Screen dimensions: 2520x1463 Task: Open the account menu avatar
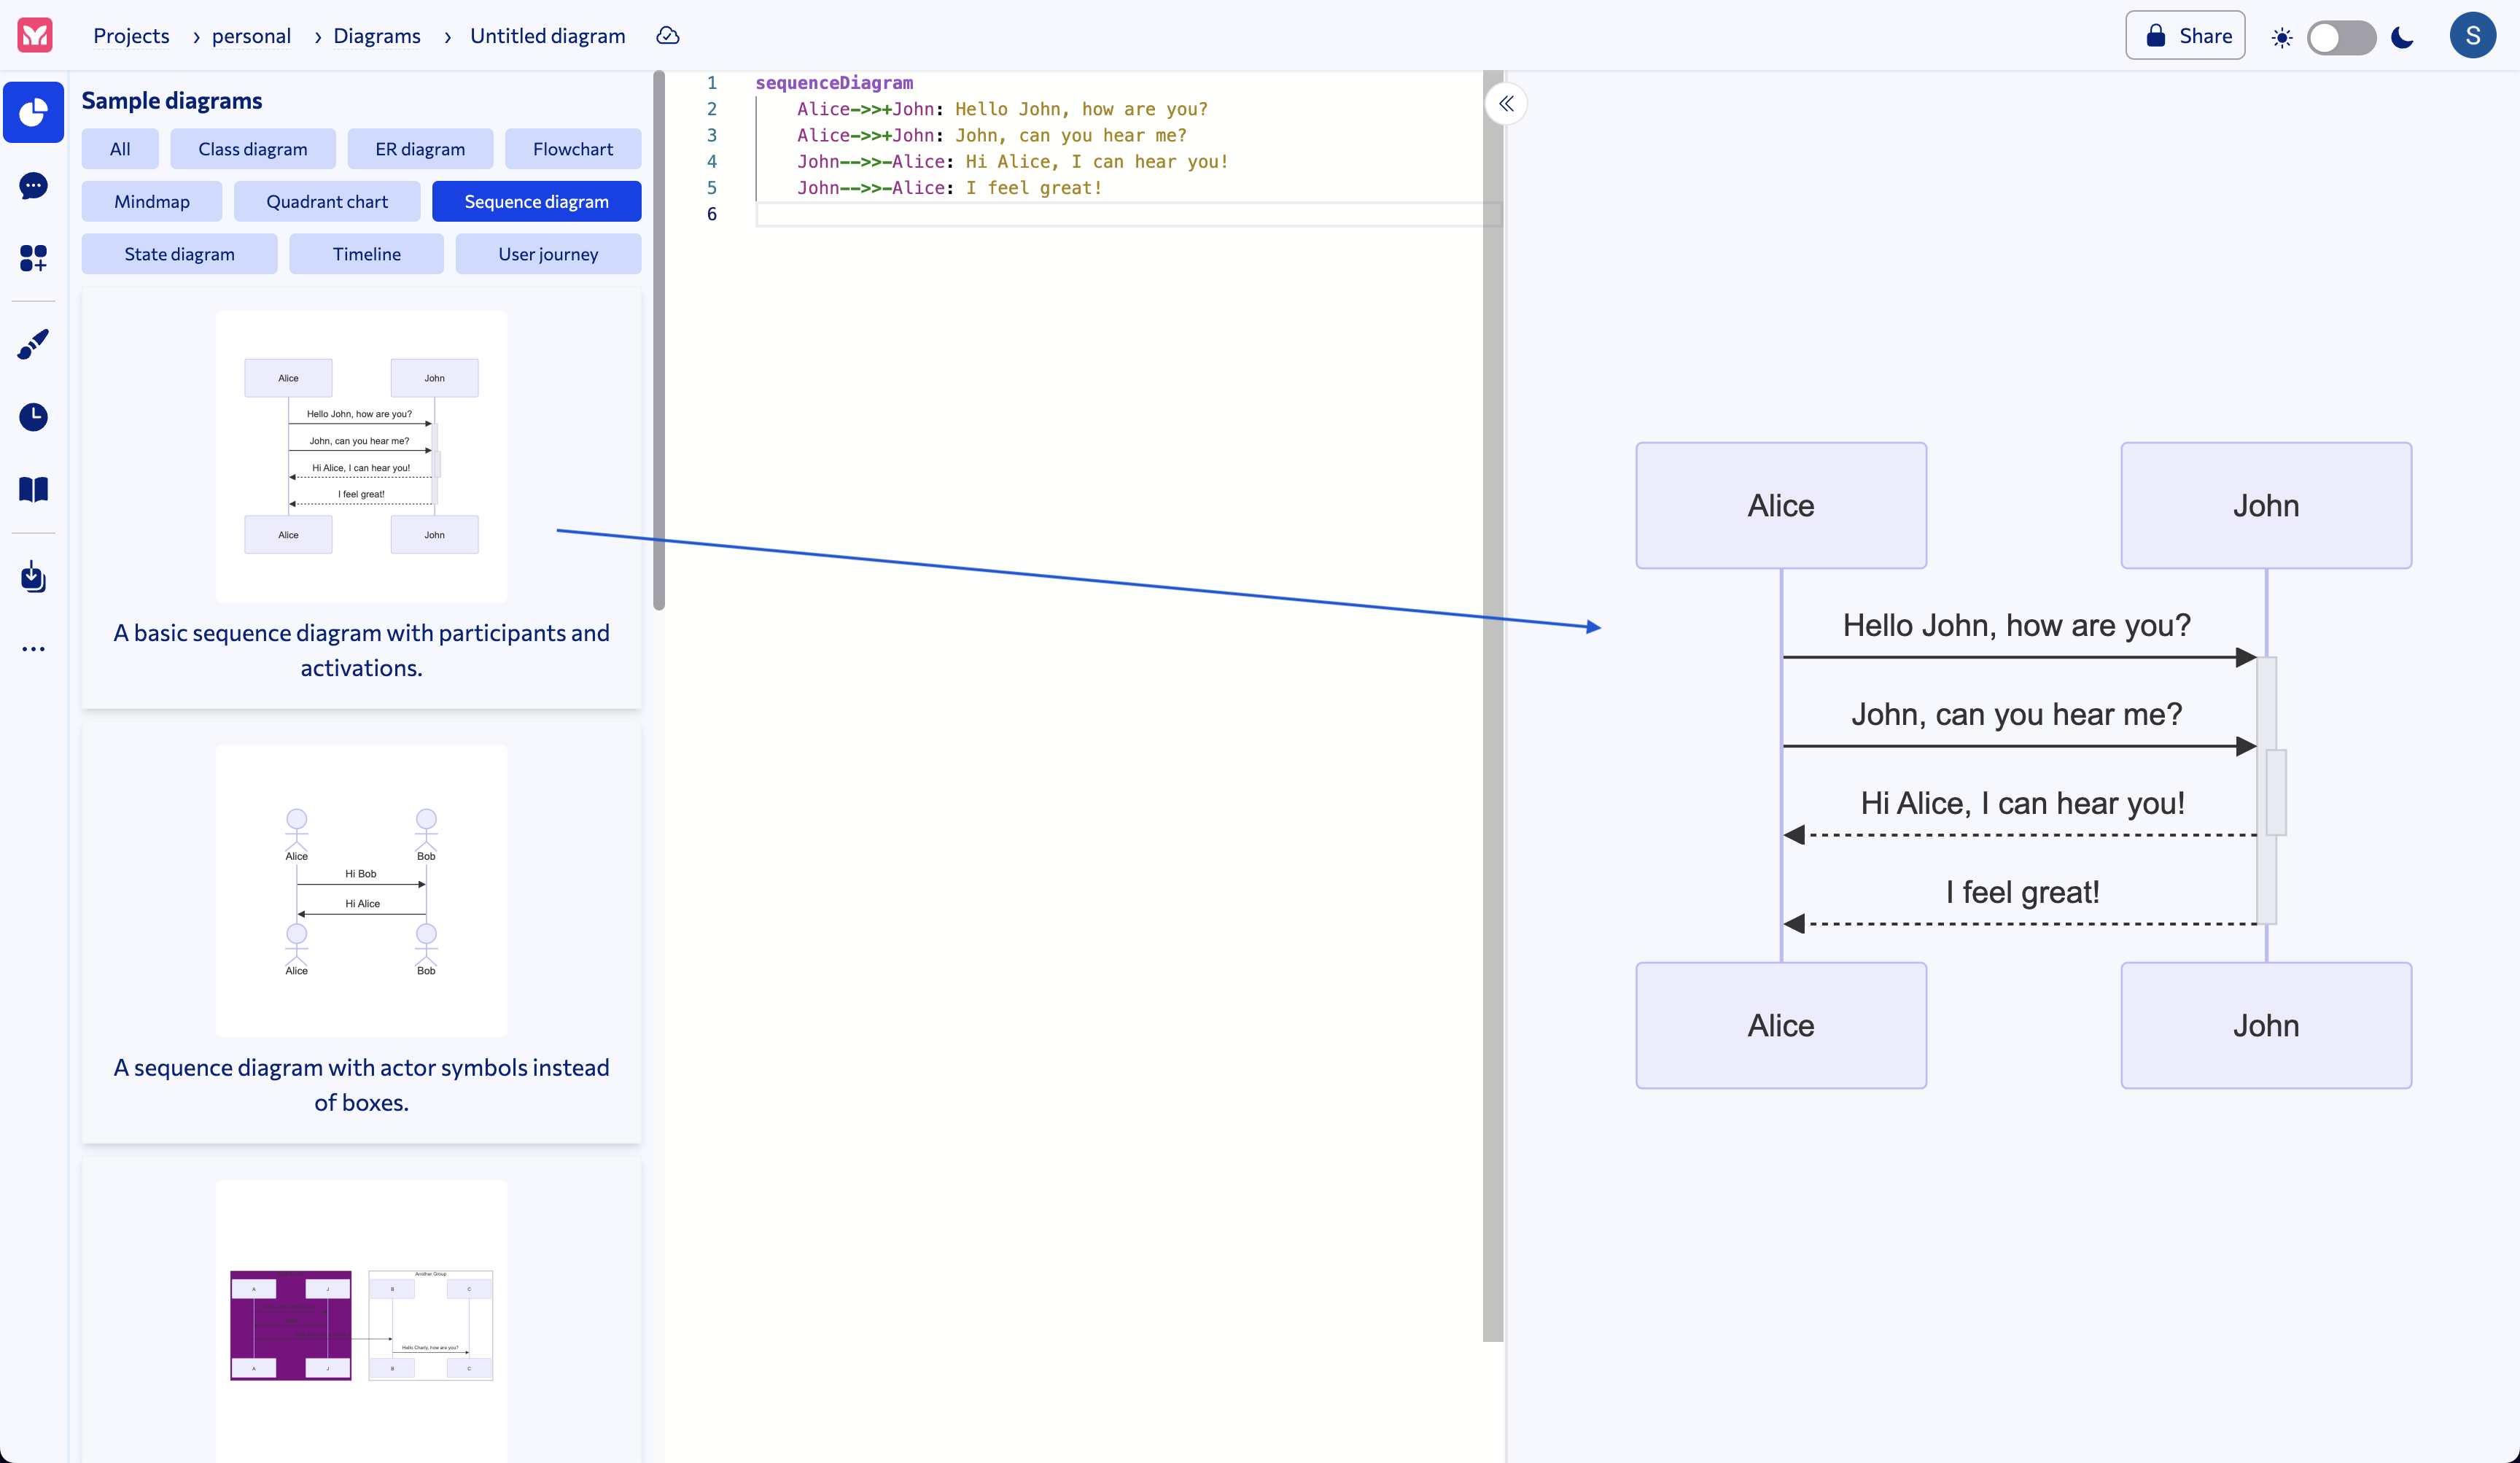(x=2473, y=35)
